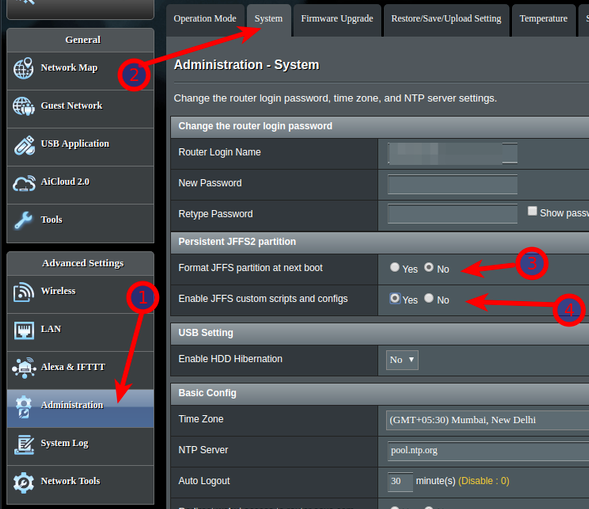
Task: Click the Guest Network icon
Action: click(x=24, y=106)
